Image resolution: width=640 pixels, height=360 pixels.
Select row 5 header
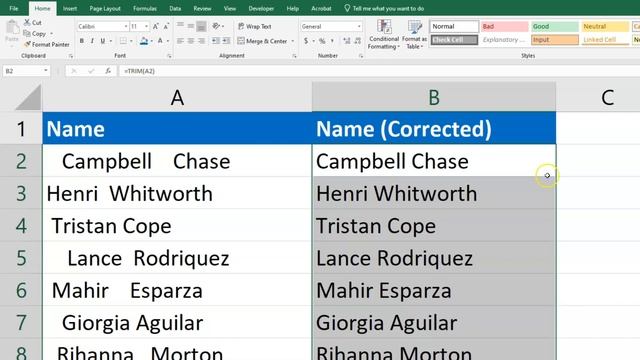pyautogui.click(x=21, y=258)
